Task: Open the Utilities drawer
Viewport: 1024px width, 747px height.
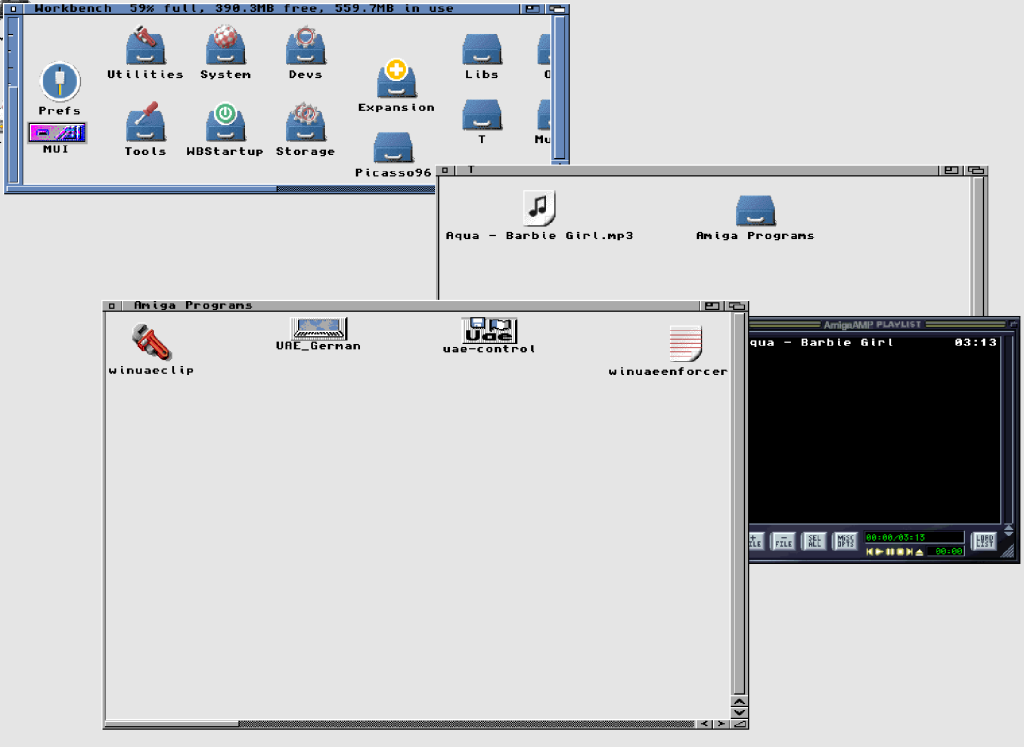Action: pyautogui.click(x=145, y=45)
